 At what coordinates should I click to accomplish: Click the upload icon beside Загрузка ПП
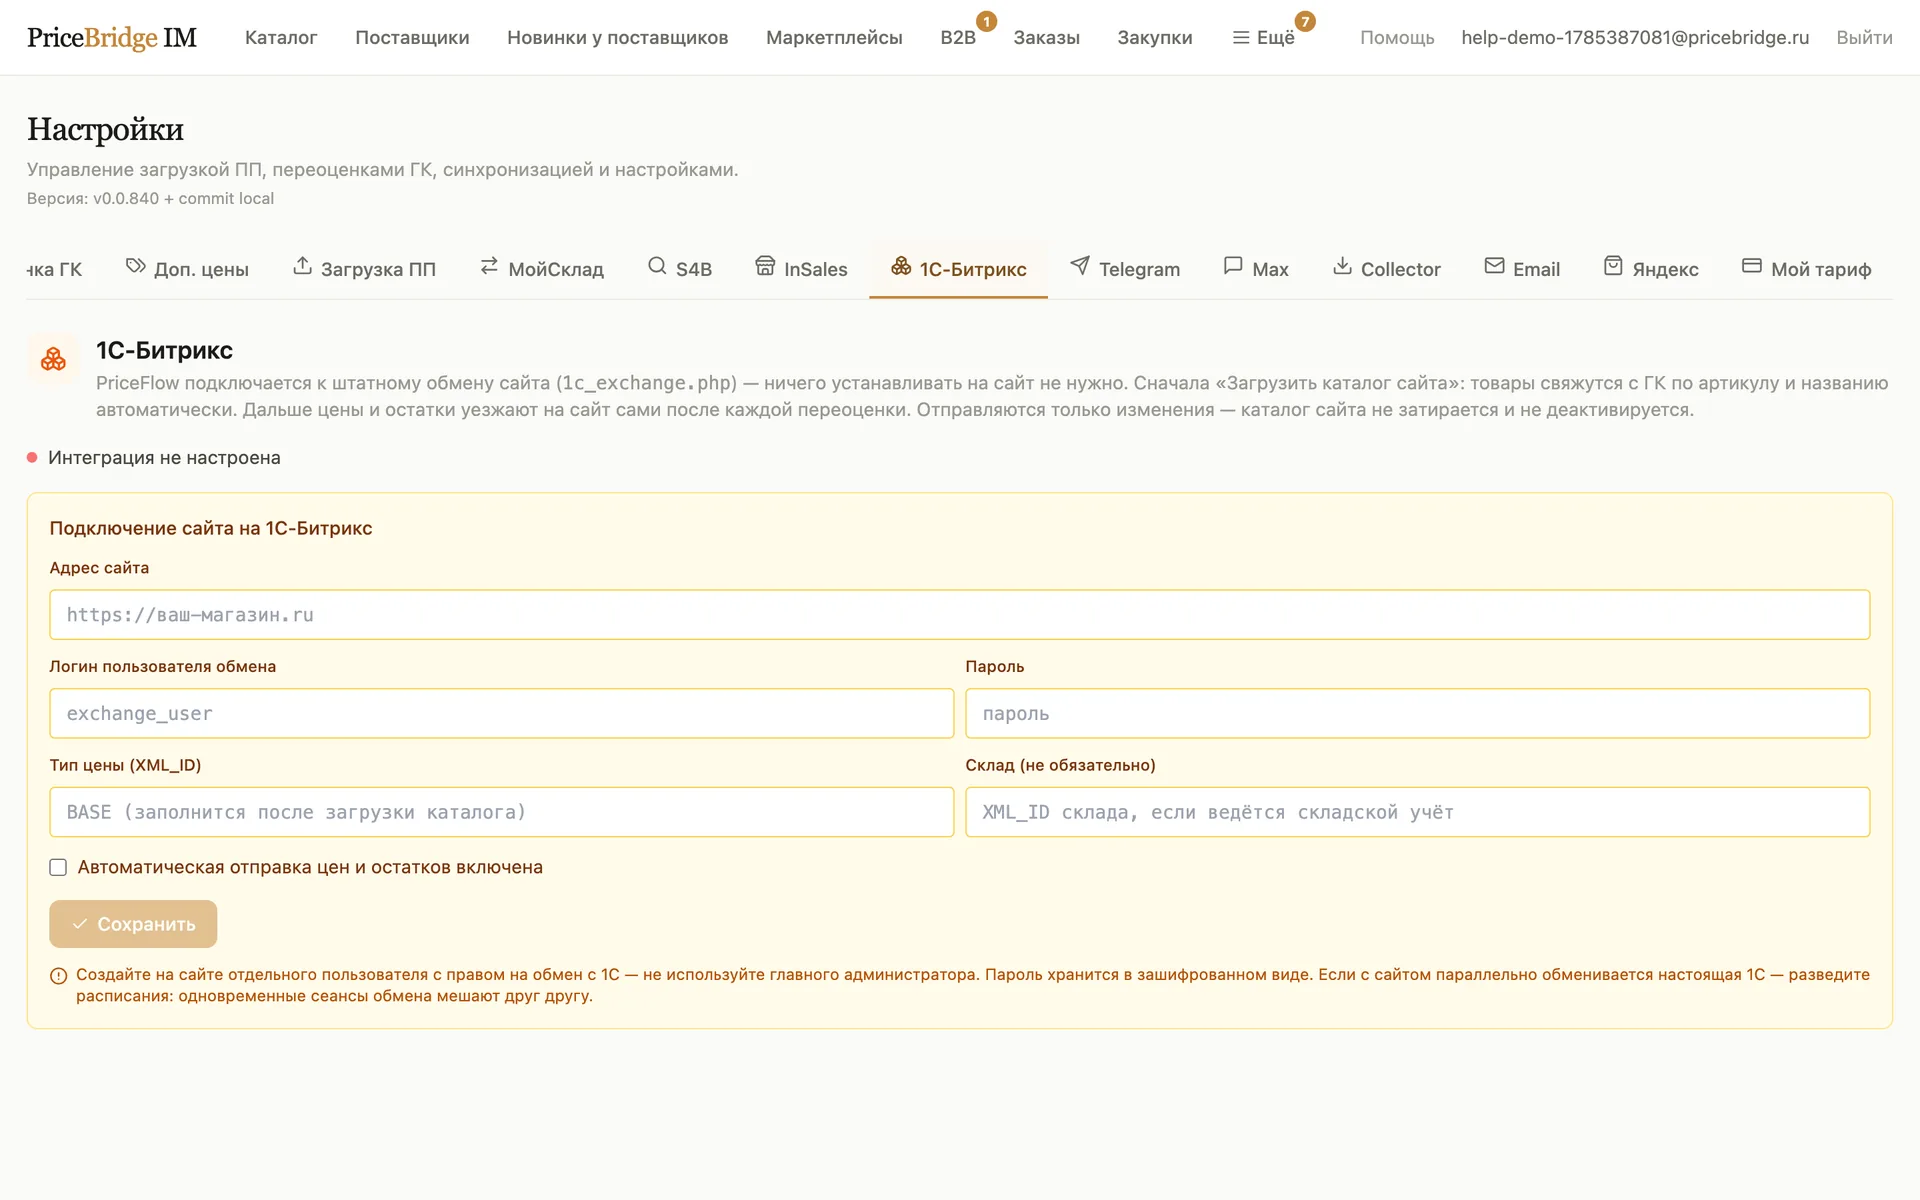[x=302, y=266]
